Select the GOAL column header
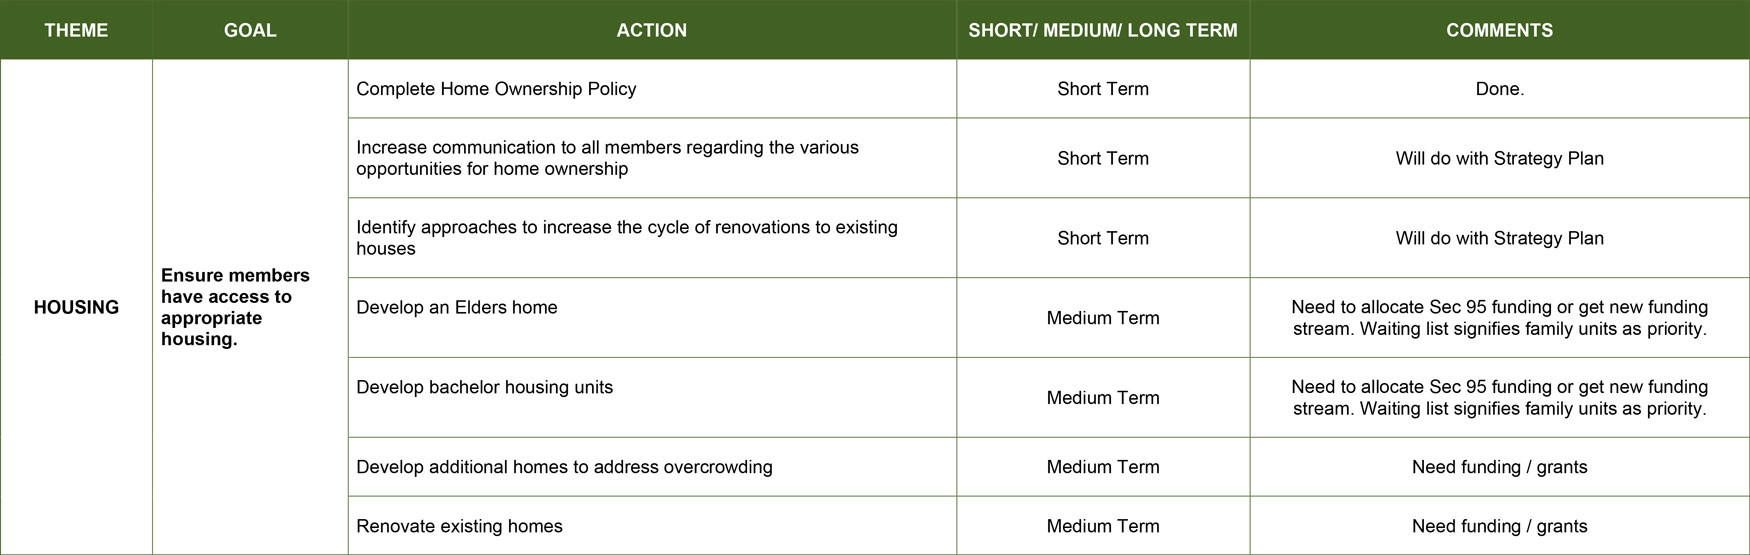 [x=250, y=30]
